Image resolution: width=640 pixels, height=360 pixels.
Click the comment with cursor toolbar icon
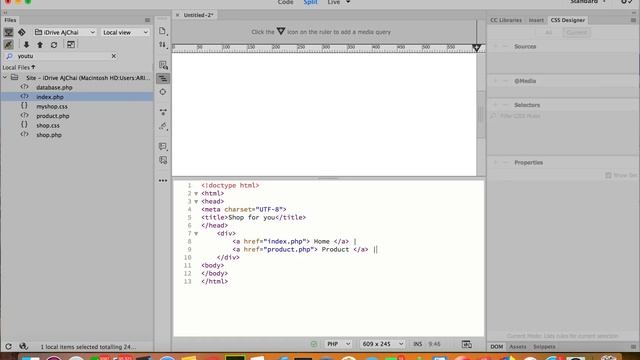(x=163, y=160)
